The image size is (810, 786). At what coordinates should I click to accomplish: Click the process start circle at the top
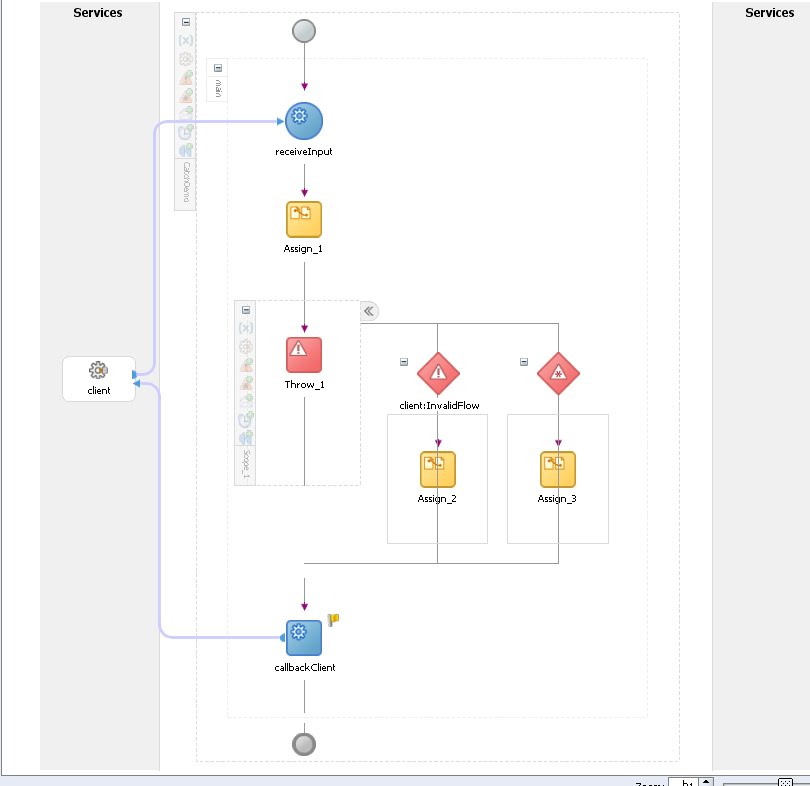coord(303,31)
